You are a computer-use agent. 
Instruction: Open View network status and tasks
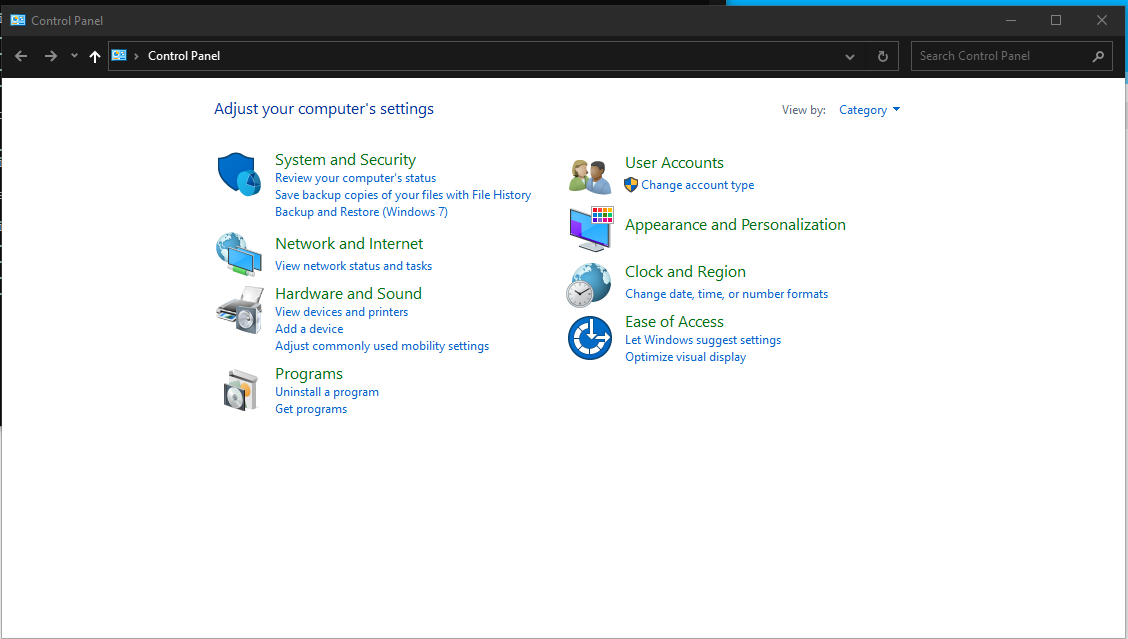click(353, 266)
